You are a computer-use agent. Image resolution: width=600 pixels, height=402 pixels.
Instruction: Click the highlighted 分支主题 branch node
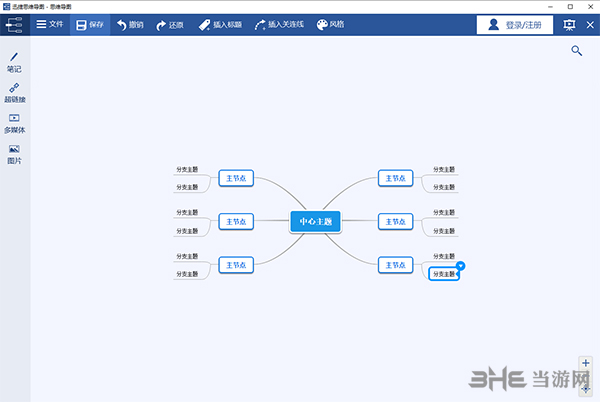(444, 274)
